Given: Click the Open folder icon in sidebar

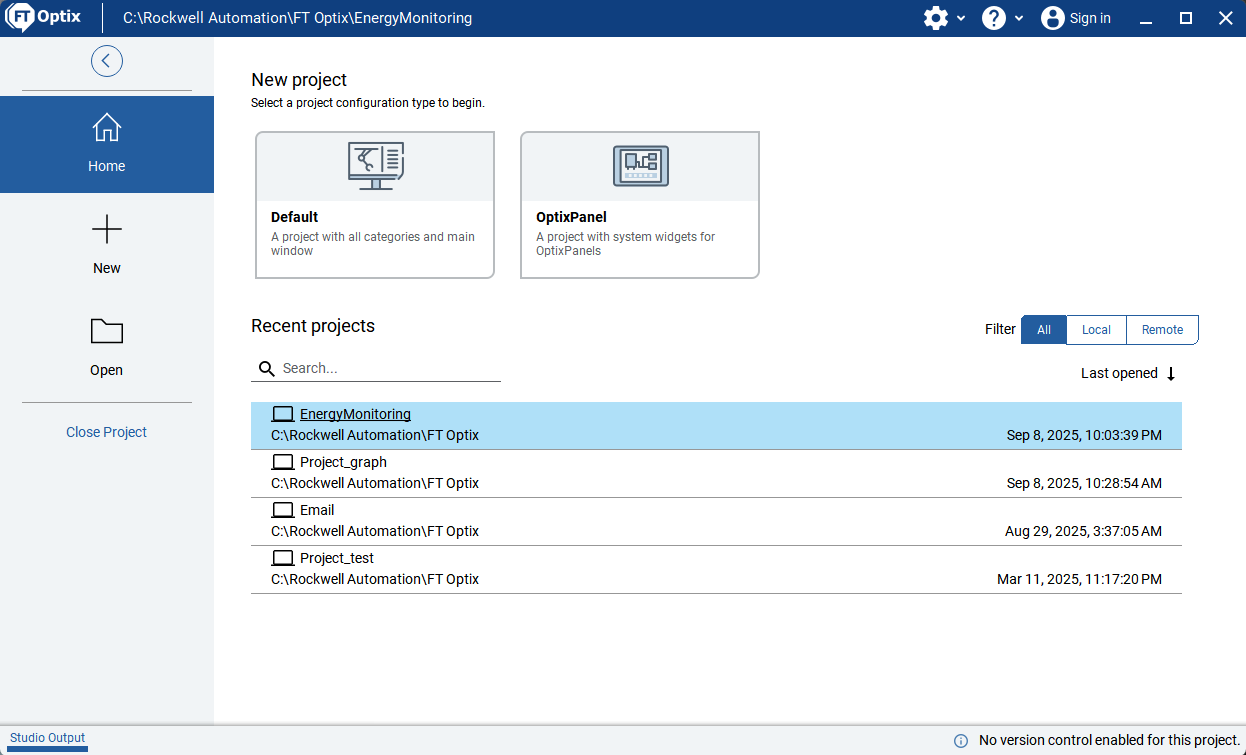Looking at the screenshot, I should (107, 332).
